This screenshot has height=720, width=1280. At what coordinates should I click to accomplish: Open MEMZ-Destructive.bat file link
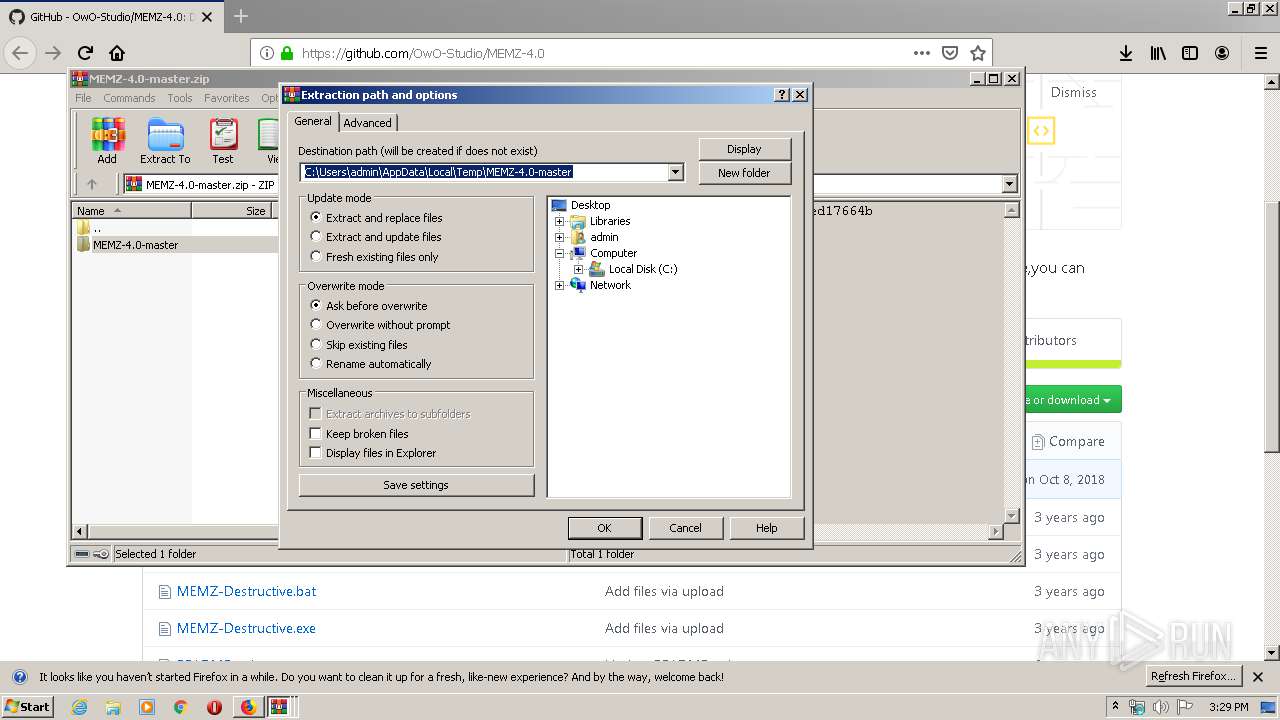coord(246,591)
